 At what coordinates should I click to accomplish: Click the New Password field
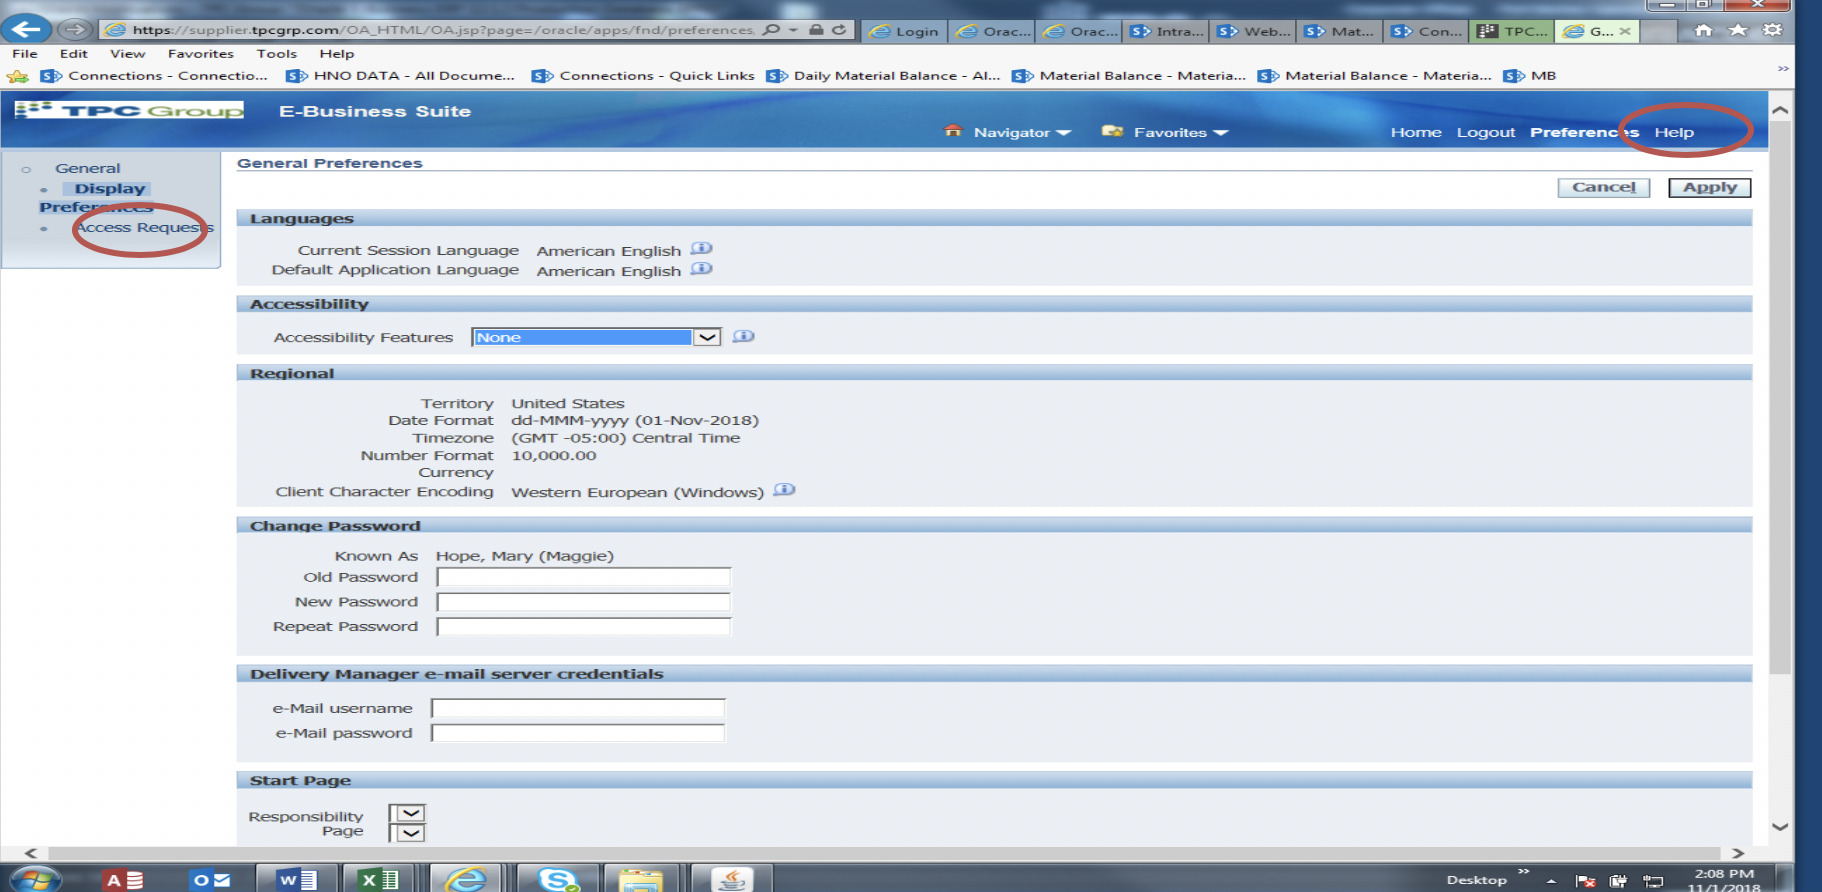tap(583, 602)
